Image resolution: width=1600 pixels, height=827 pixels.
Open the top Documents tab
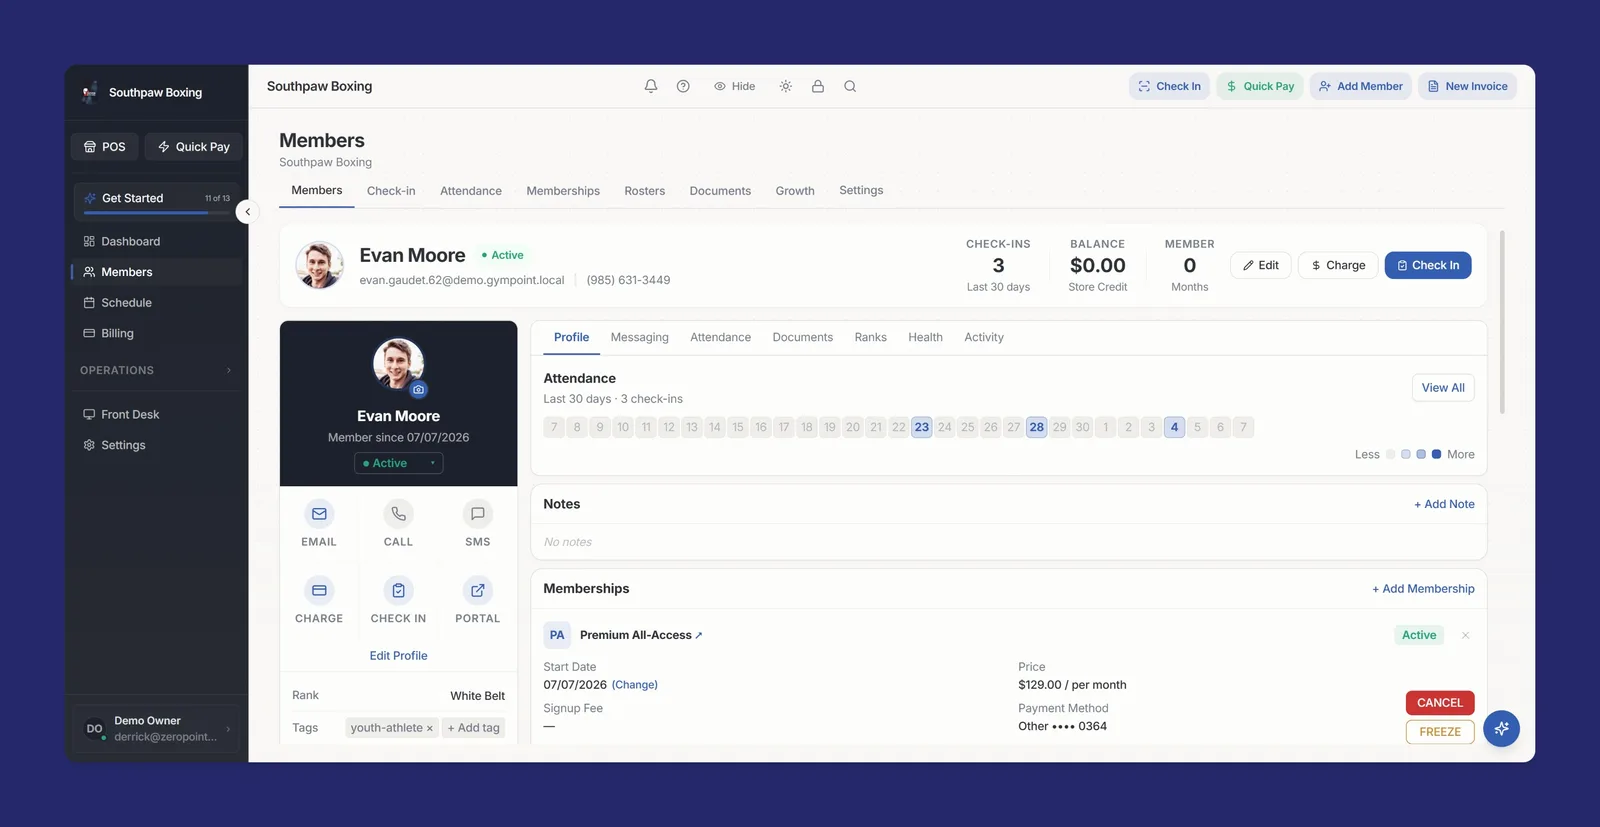[720, 190]
